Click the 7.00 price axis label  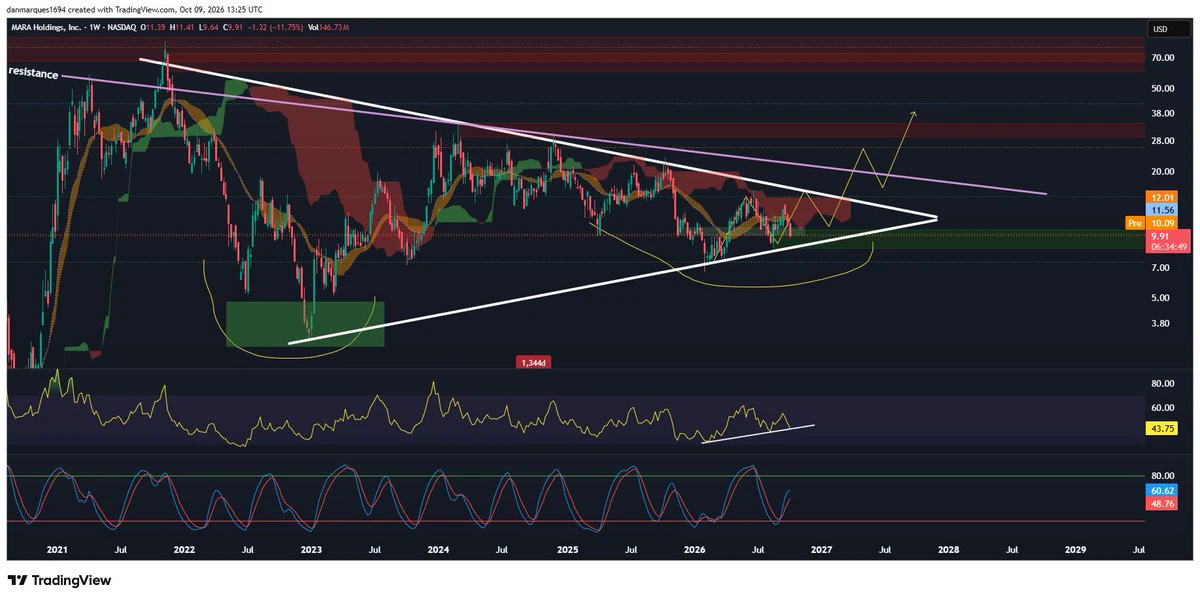click(1160, 268)
